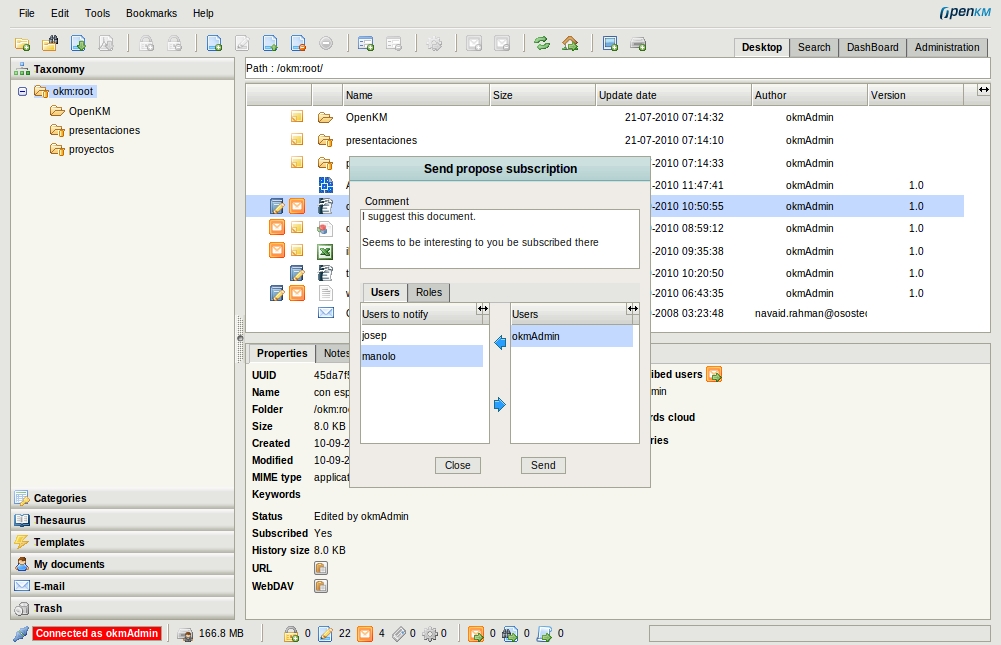Click the Taxonomy panel header
The width and height of the screenshot is (1001, 645).
(123, 69)
